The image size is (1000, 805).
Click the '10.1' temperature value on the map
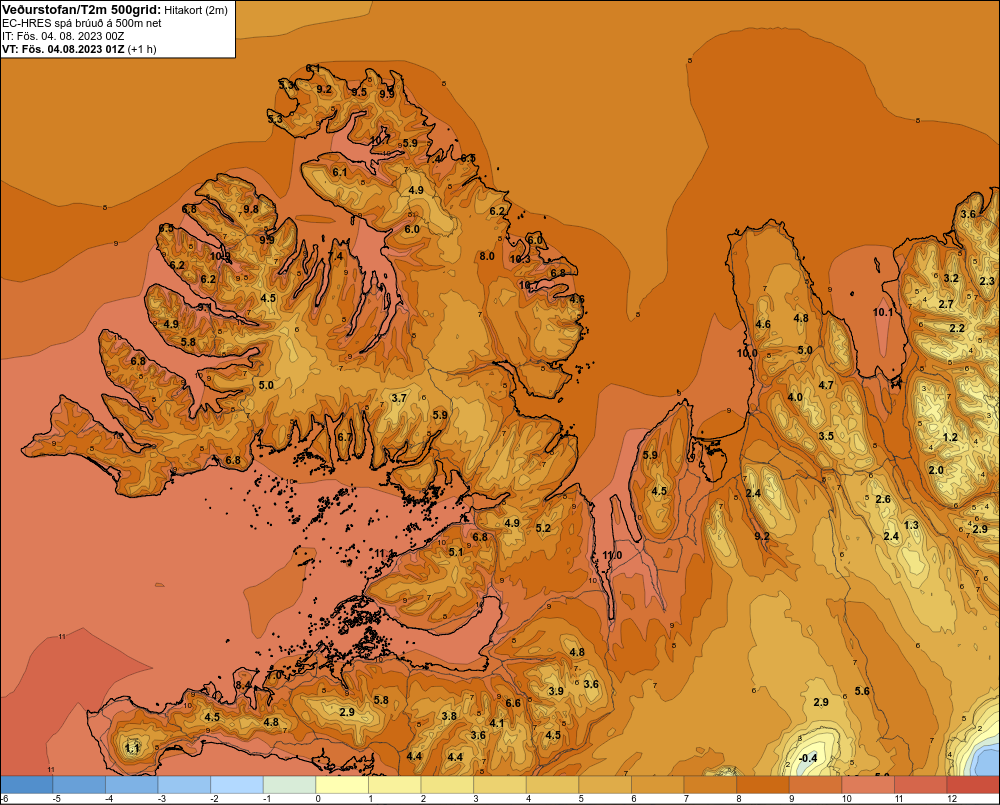click(883, 312)
